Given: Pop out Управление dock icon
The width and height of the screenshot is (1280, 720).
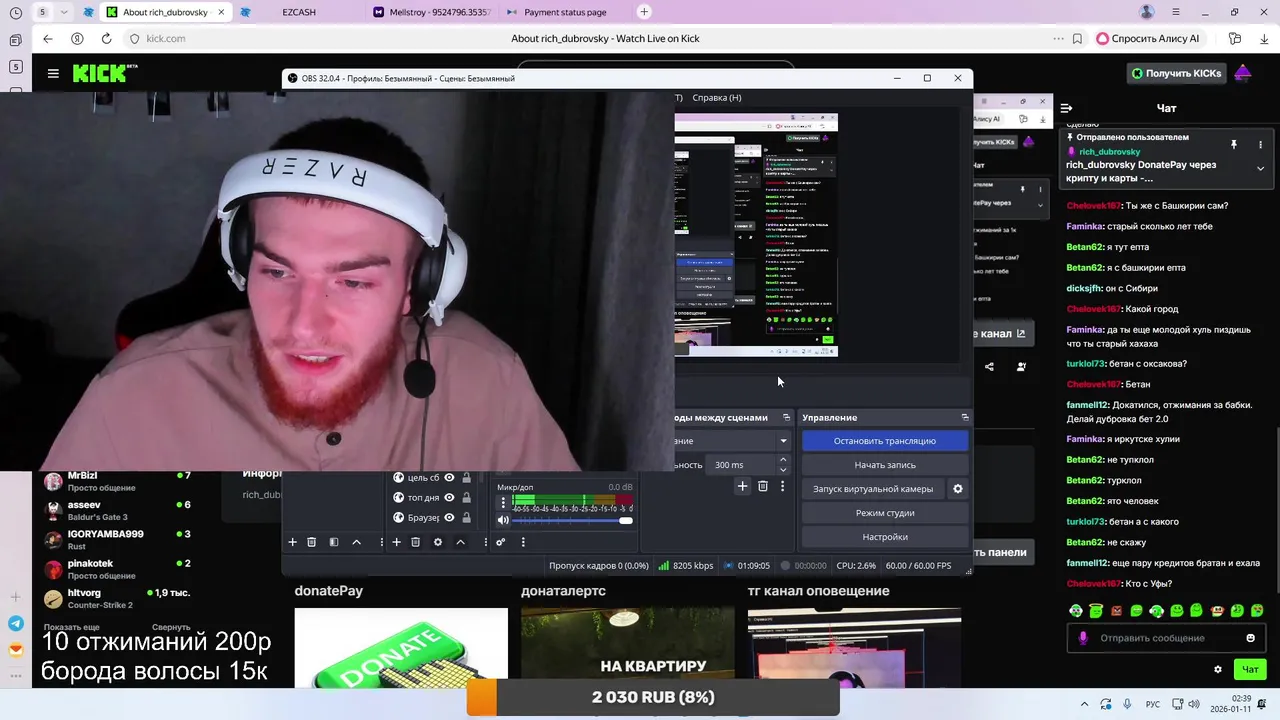Looking at the screenshot, I should [x=965, y=417].
